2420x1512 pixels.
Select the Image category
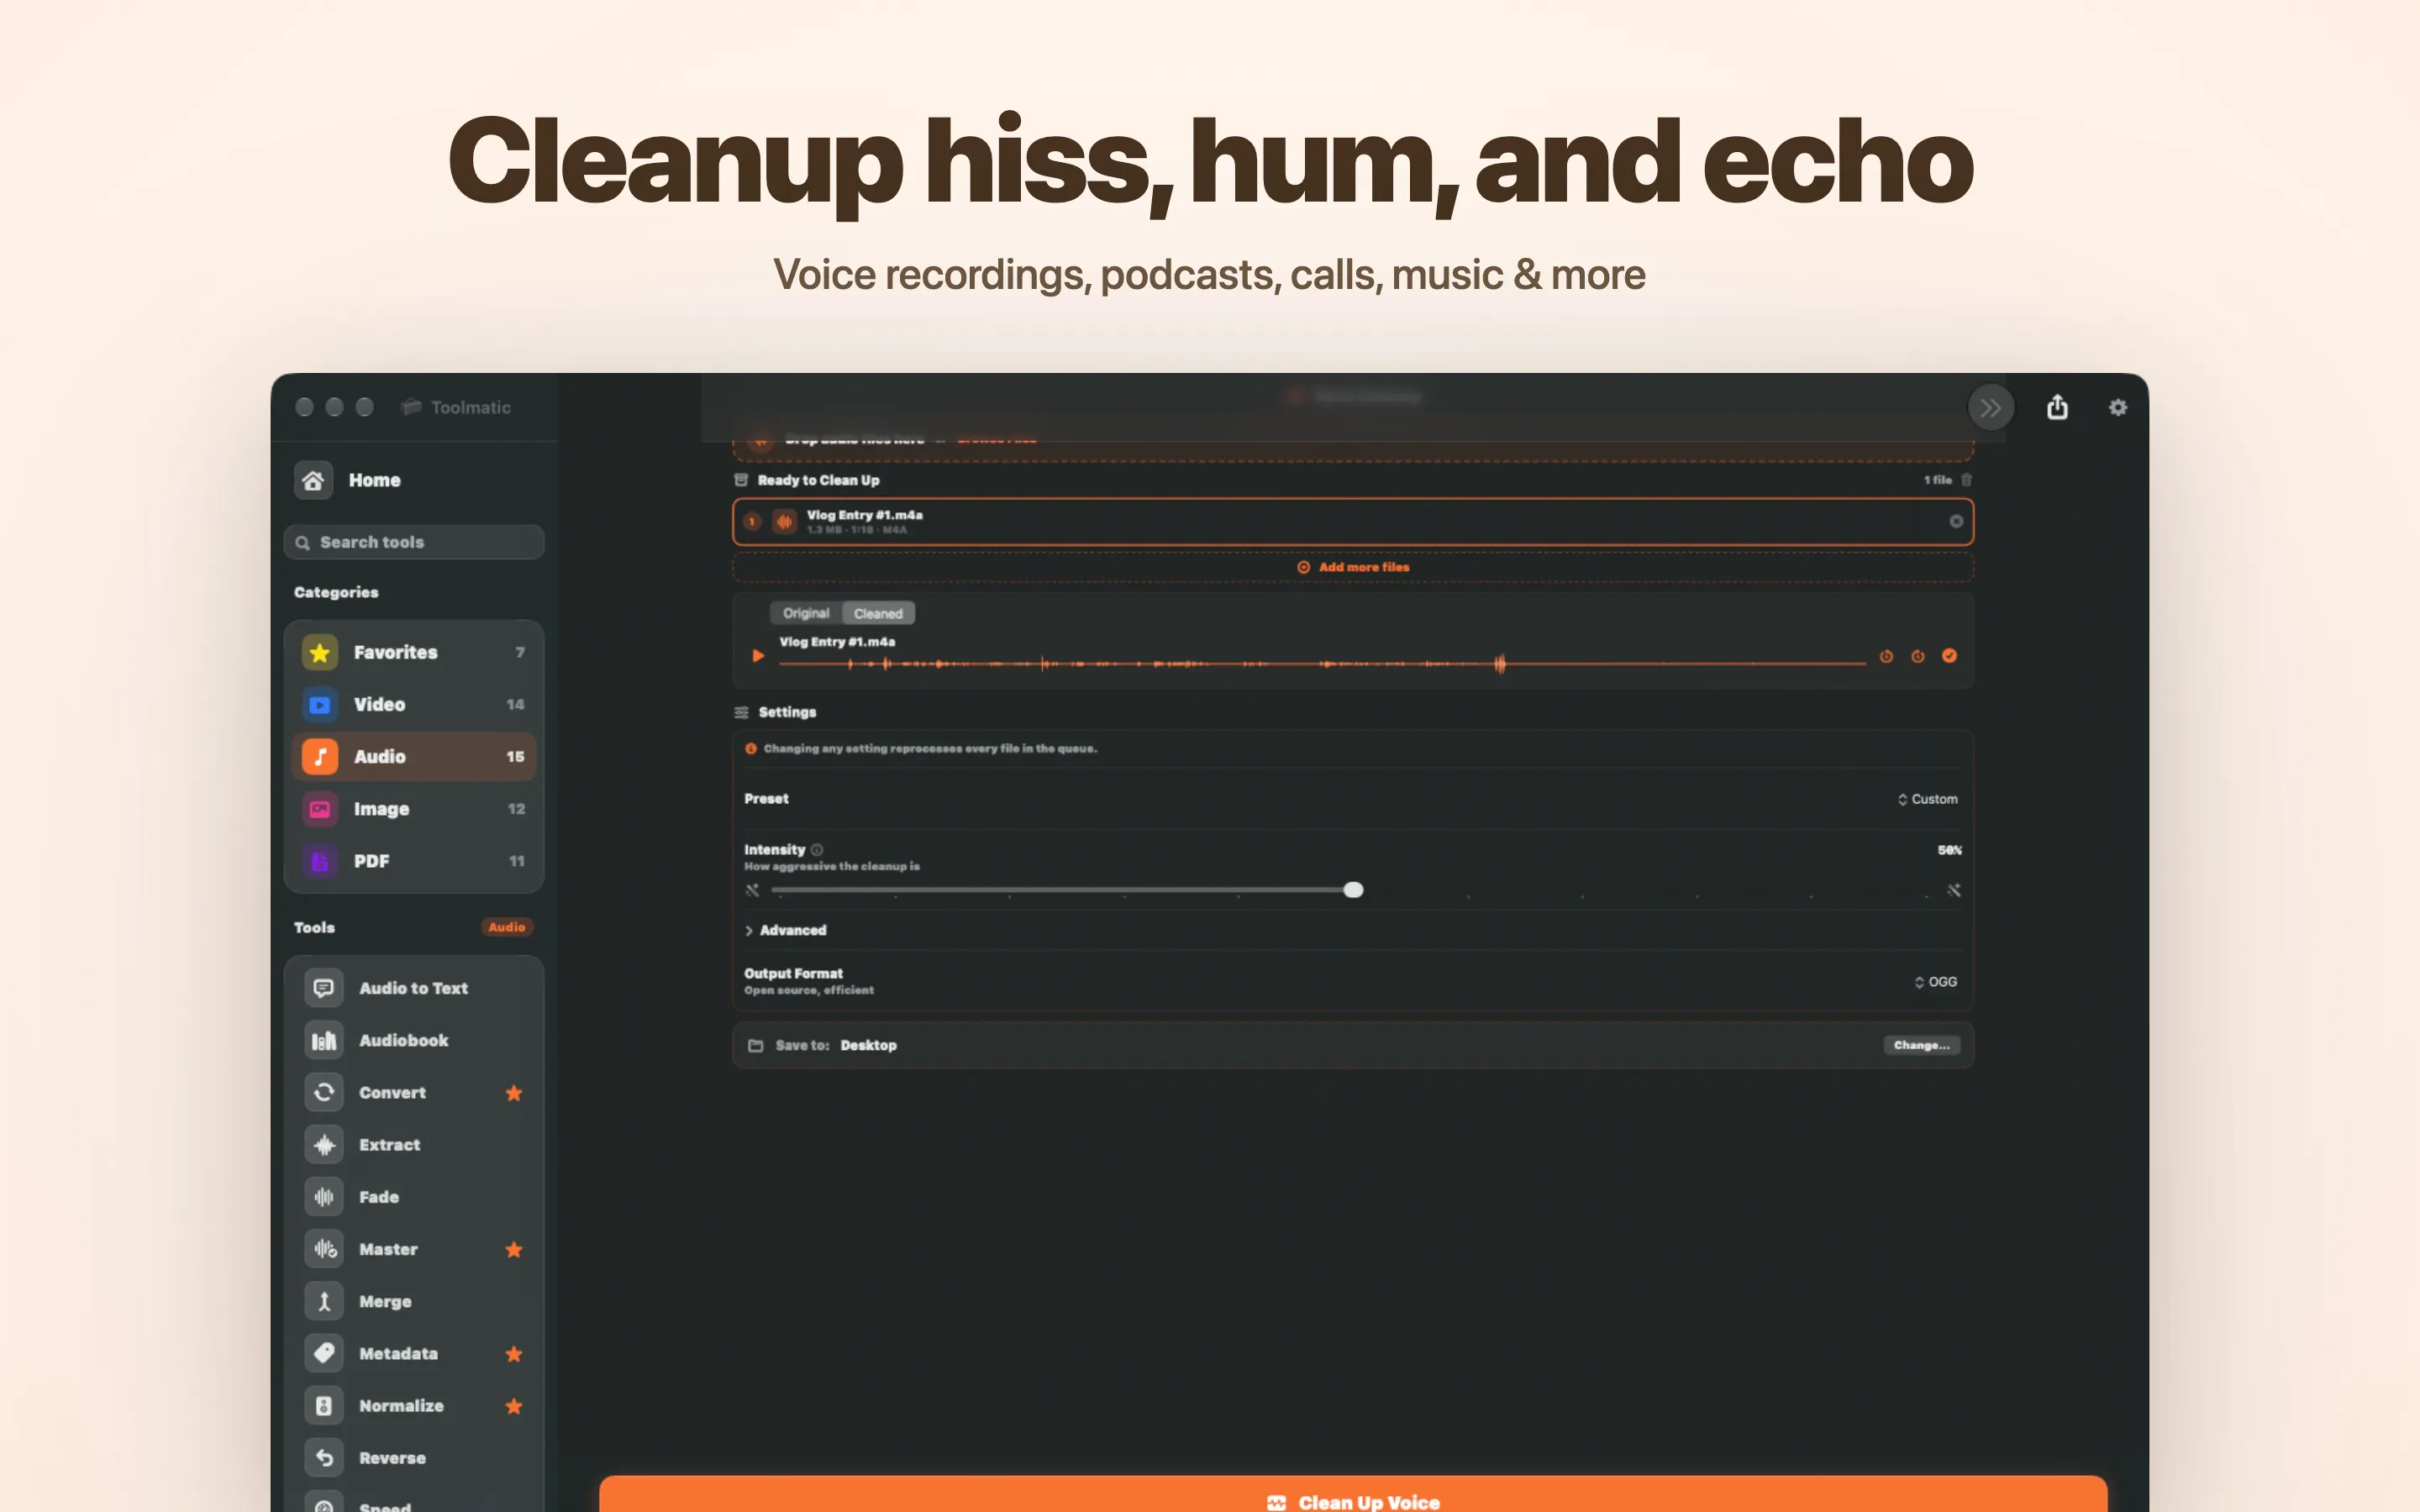tap(413, 809)
